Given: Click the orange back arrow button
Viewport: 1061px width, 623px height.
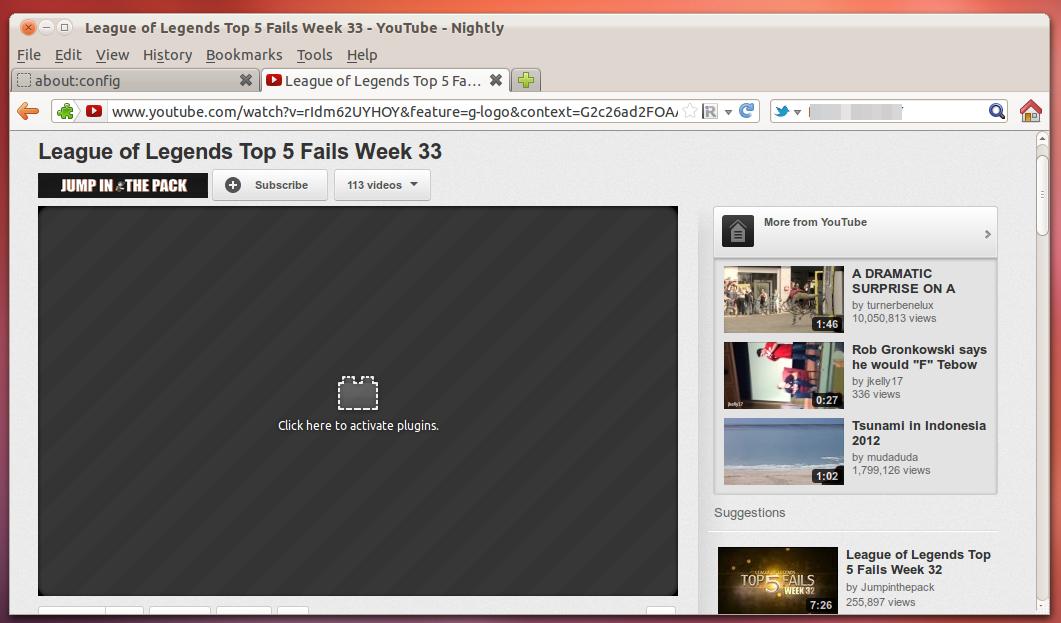Looking at the screenshot, I should tap(28, 111).
